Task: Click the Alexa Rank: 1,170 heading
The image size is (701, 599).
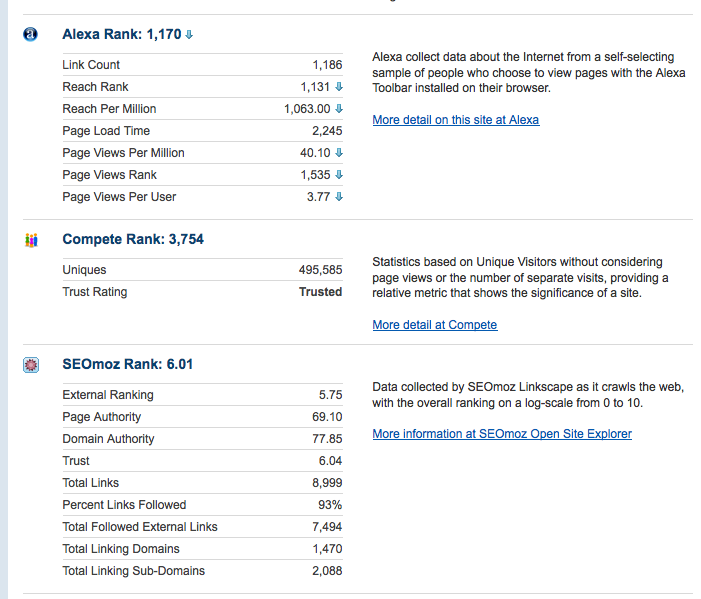Action: tap(122, 34)
